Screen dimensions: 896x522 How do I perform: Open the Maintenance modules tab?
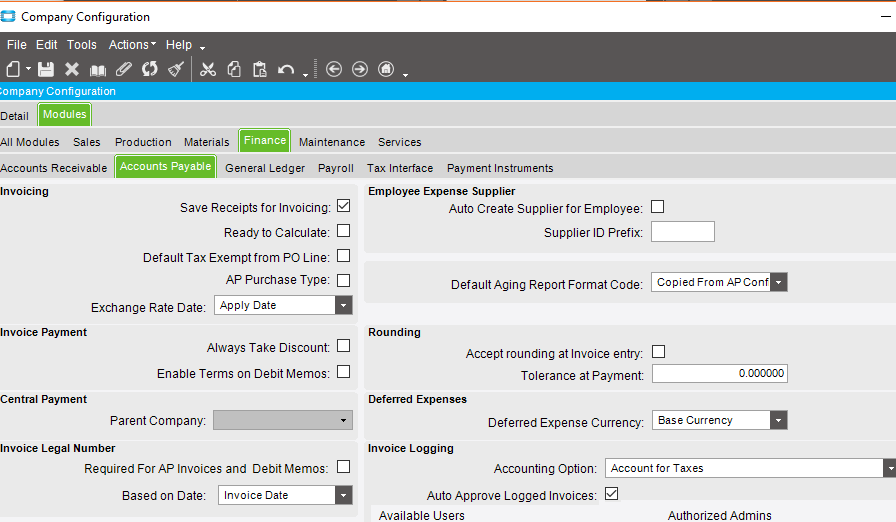click(x=332, y=142)
